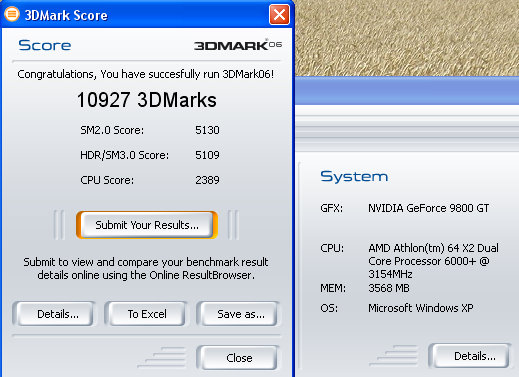
Task: Click the Microsoft Windows XP value
Action: (x=421, y=308)
